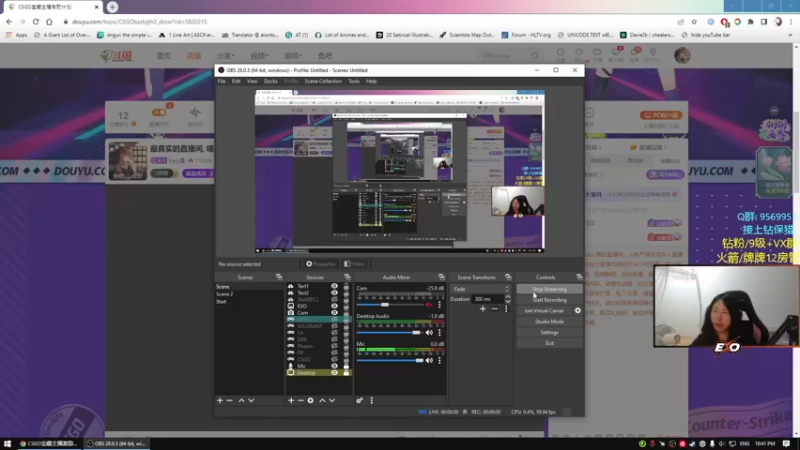The height and width of the screenshot is (450, 800).
Task: Open the View menu in OBS
Action: pyautogui.click(x=252, y=81)
